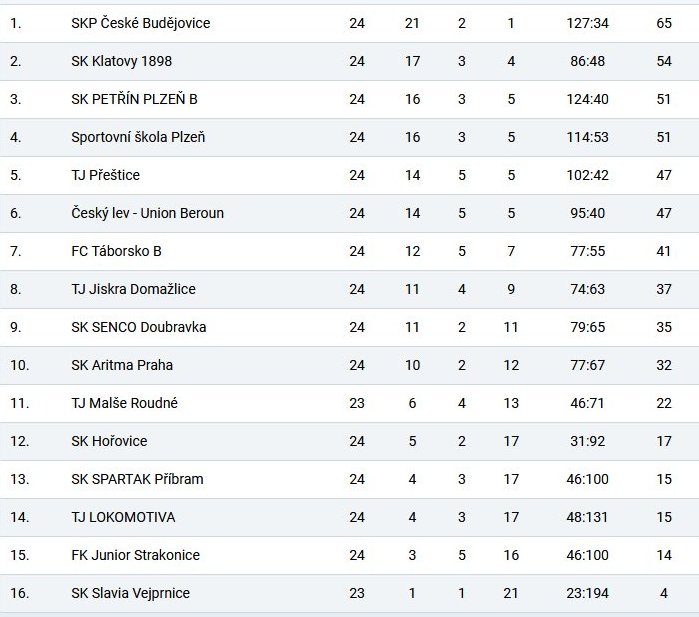Screen dimensions: 699x617
Task: Open SK SENCO Doubravka team
Action: click(139, 327)
